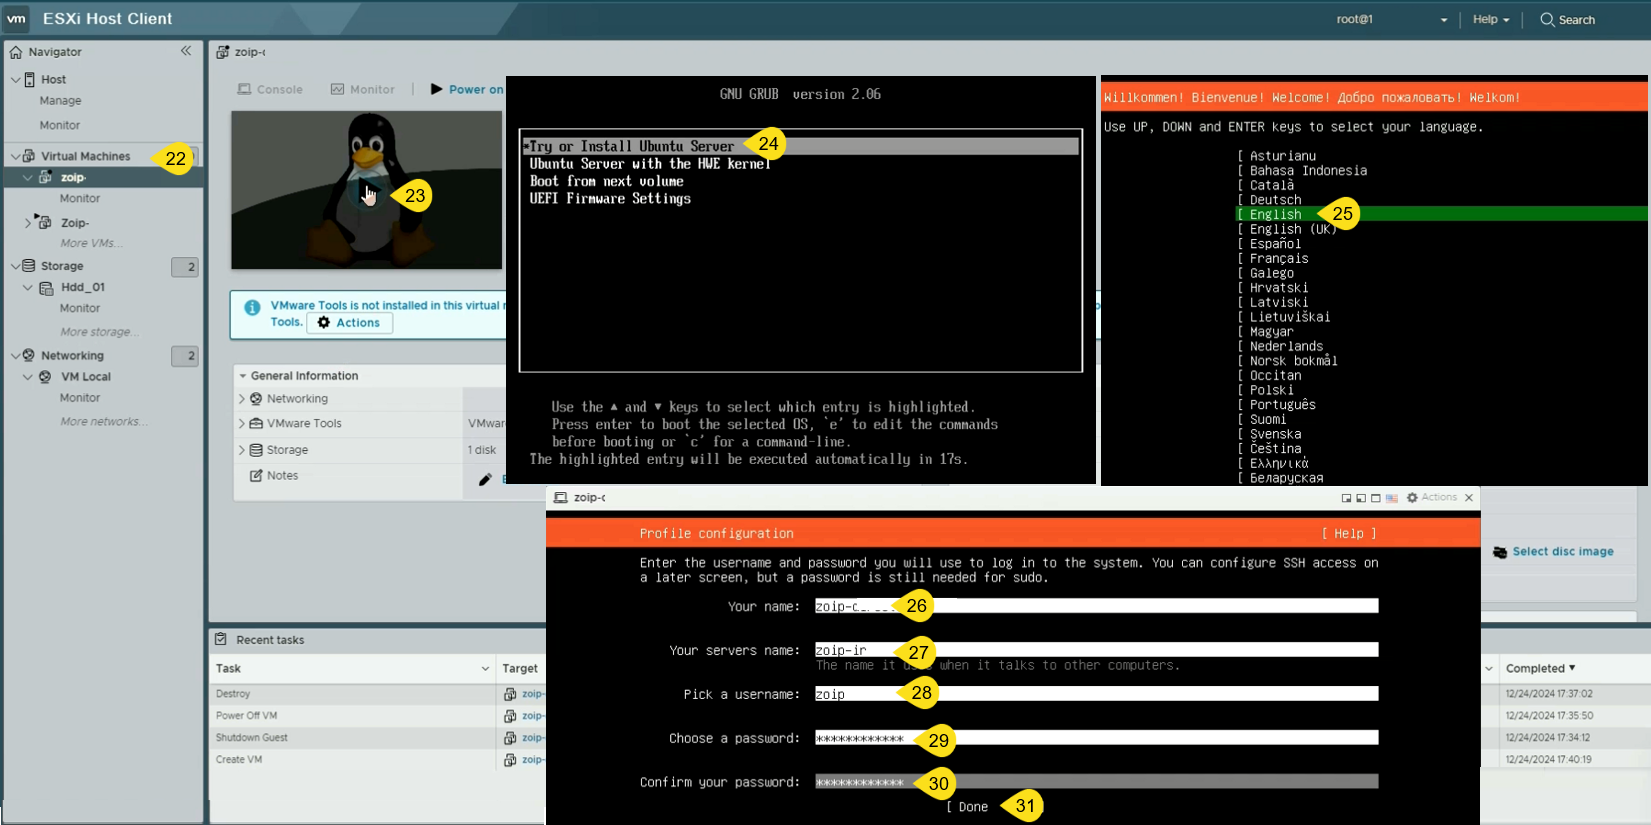Click the Tux VM console thumbnail
The width and height of the screenshot is (1651, 825).
pyautogui.click(x=367, y=190)
